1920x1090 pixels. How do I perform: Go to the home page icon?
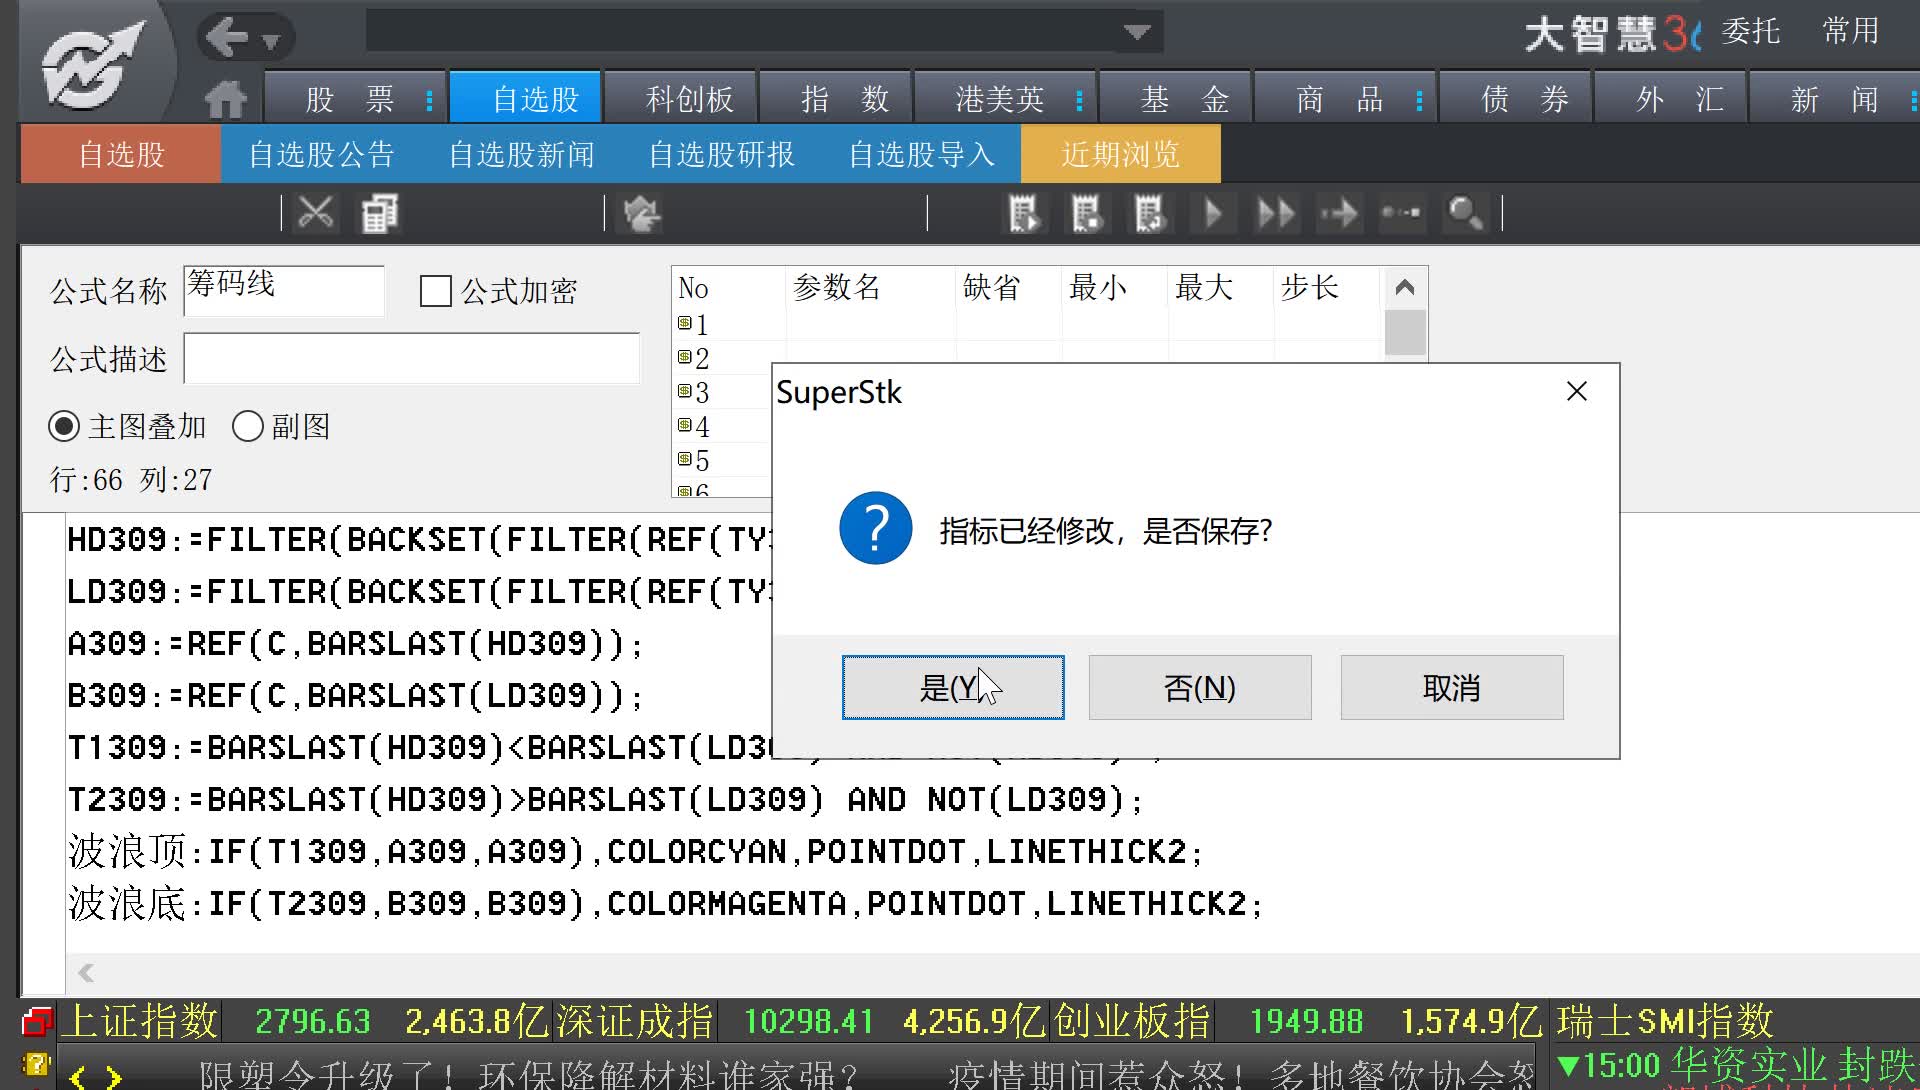tap(226, 100)
